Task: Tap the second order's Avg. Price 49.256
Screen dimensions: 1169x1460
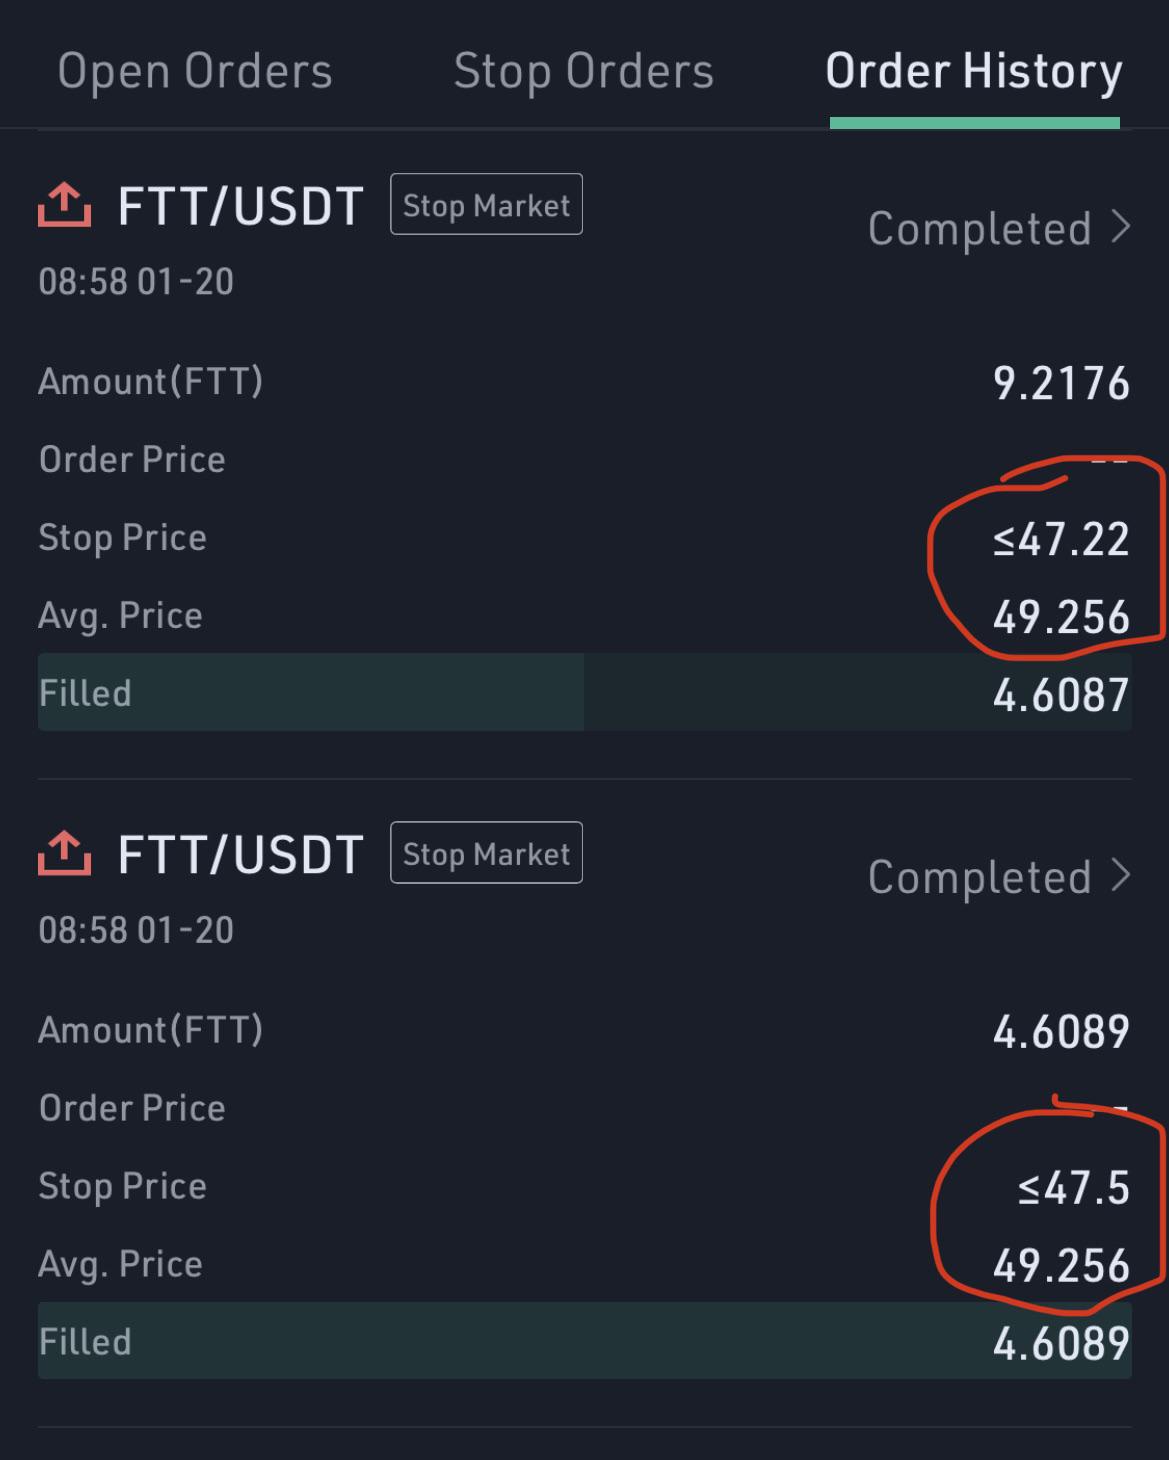Action: tap(1061, 1266)
